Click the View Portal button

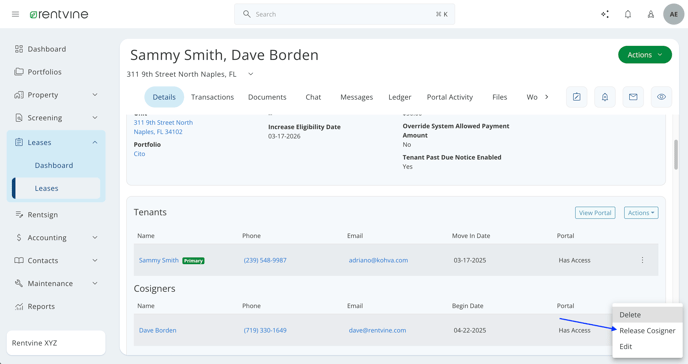coord(595,213)
